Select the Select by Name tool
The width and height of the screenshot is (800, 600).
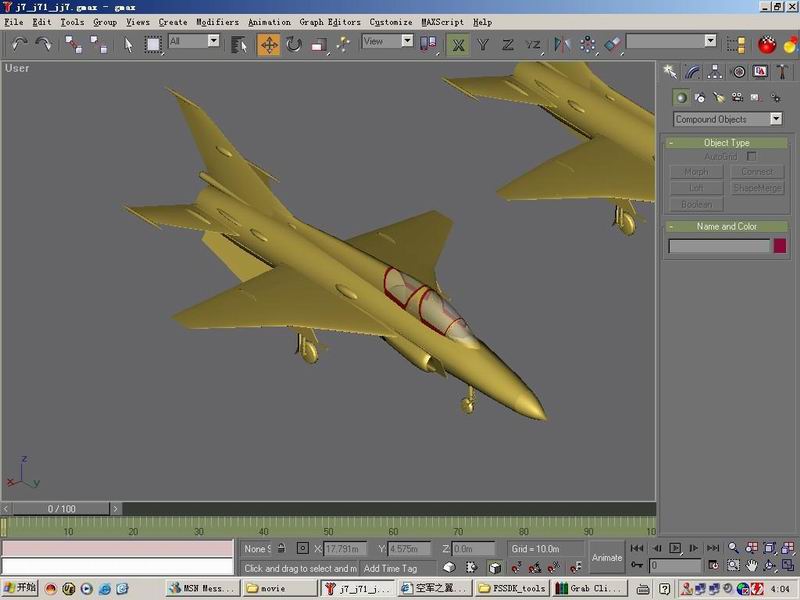coord(239,44)
